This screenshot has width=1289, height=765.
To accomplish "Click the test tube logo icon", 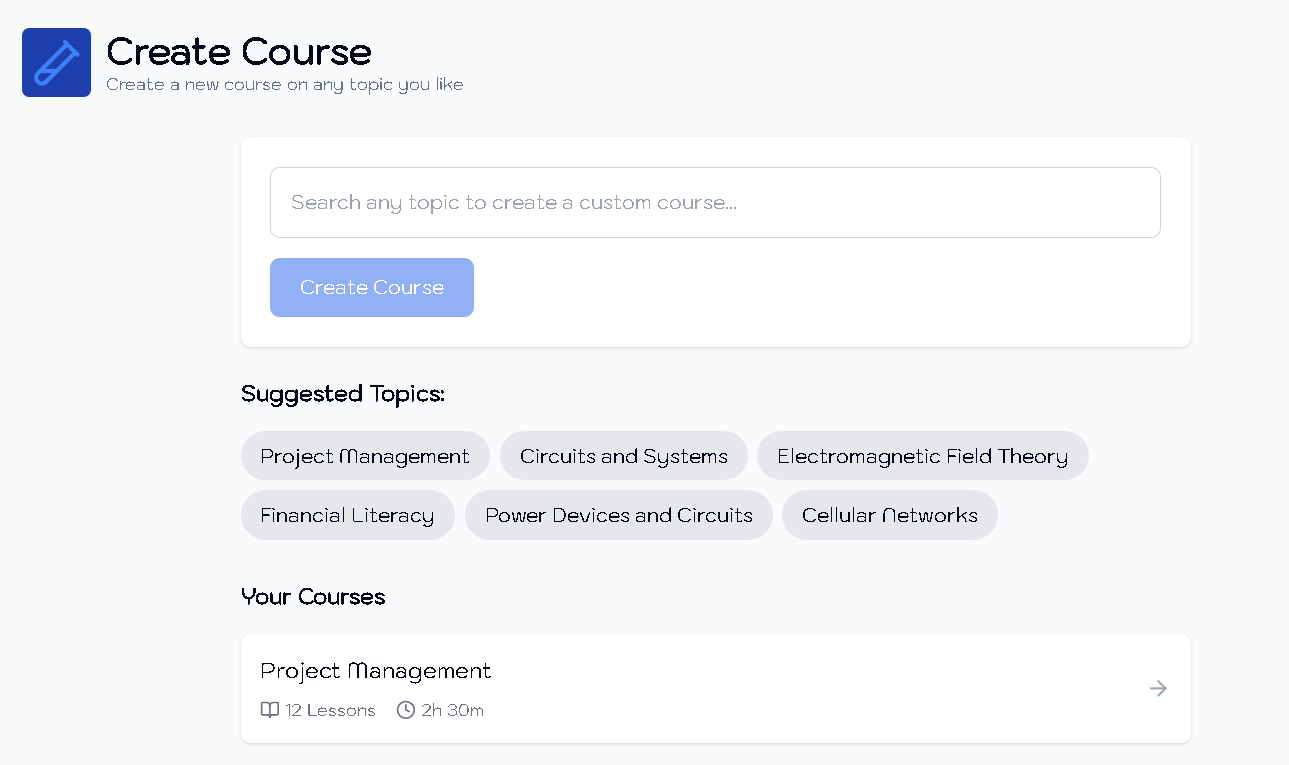I will click(56, 62).
